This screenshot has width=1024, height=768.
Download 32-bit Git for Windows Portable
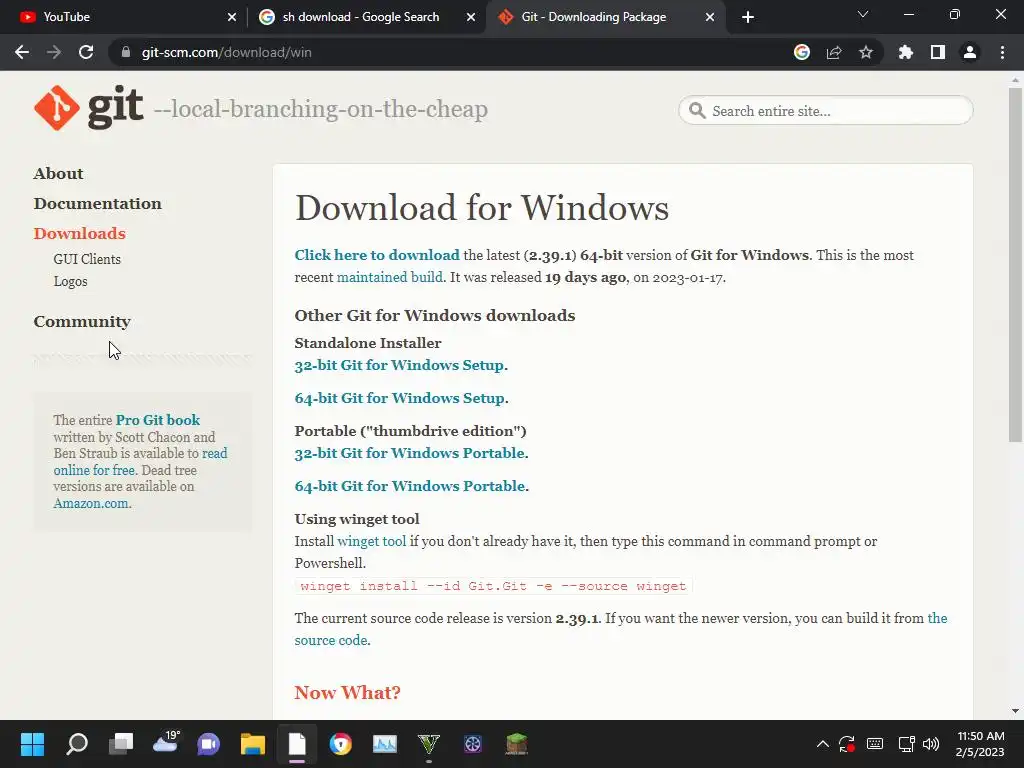point(409,453)
